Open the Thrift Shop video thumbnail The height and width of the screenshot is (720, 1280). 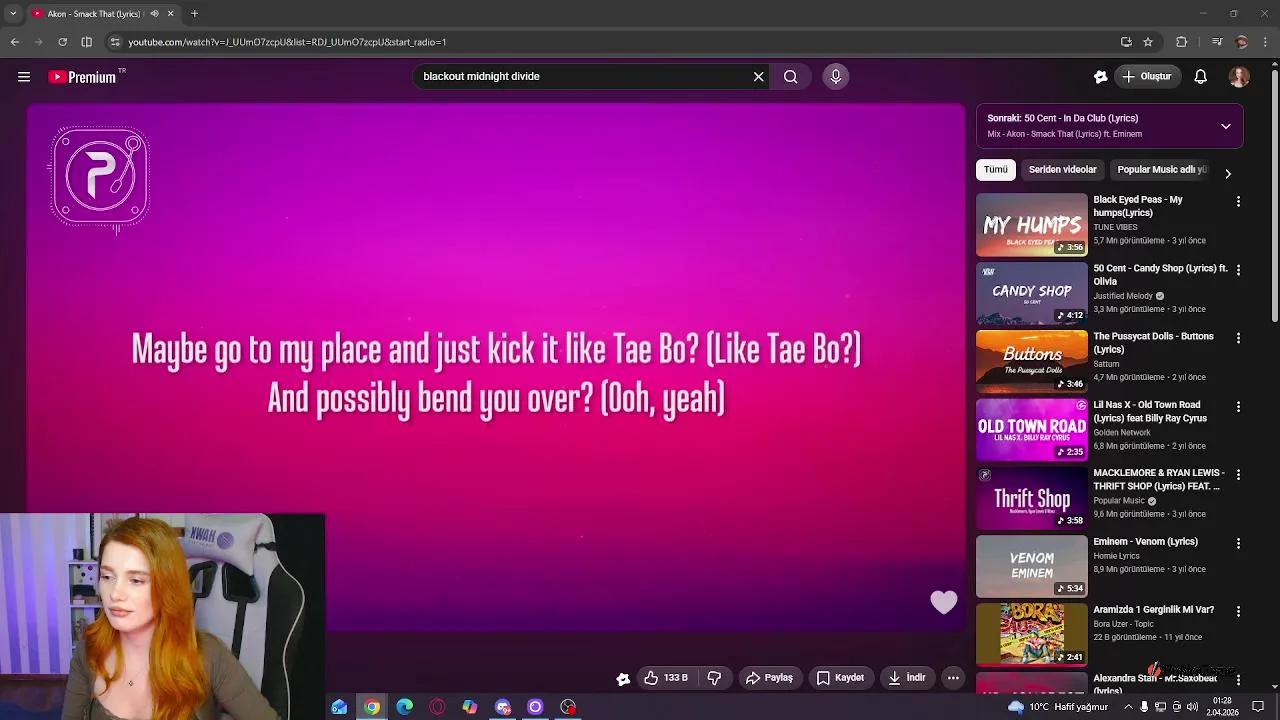pyautogui.click(x=1031, y=498)
